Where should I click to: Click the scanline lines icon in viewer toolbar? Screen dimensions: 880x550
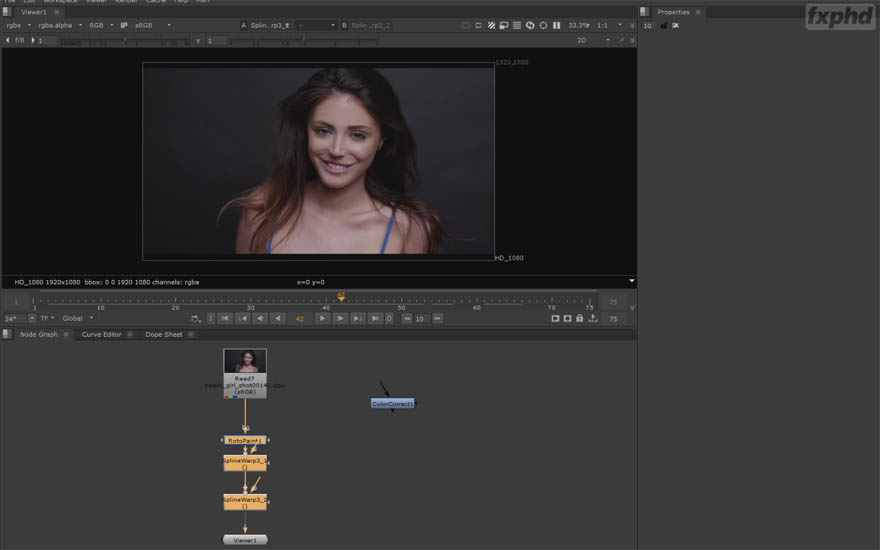point(517,25)
